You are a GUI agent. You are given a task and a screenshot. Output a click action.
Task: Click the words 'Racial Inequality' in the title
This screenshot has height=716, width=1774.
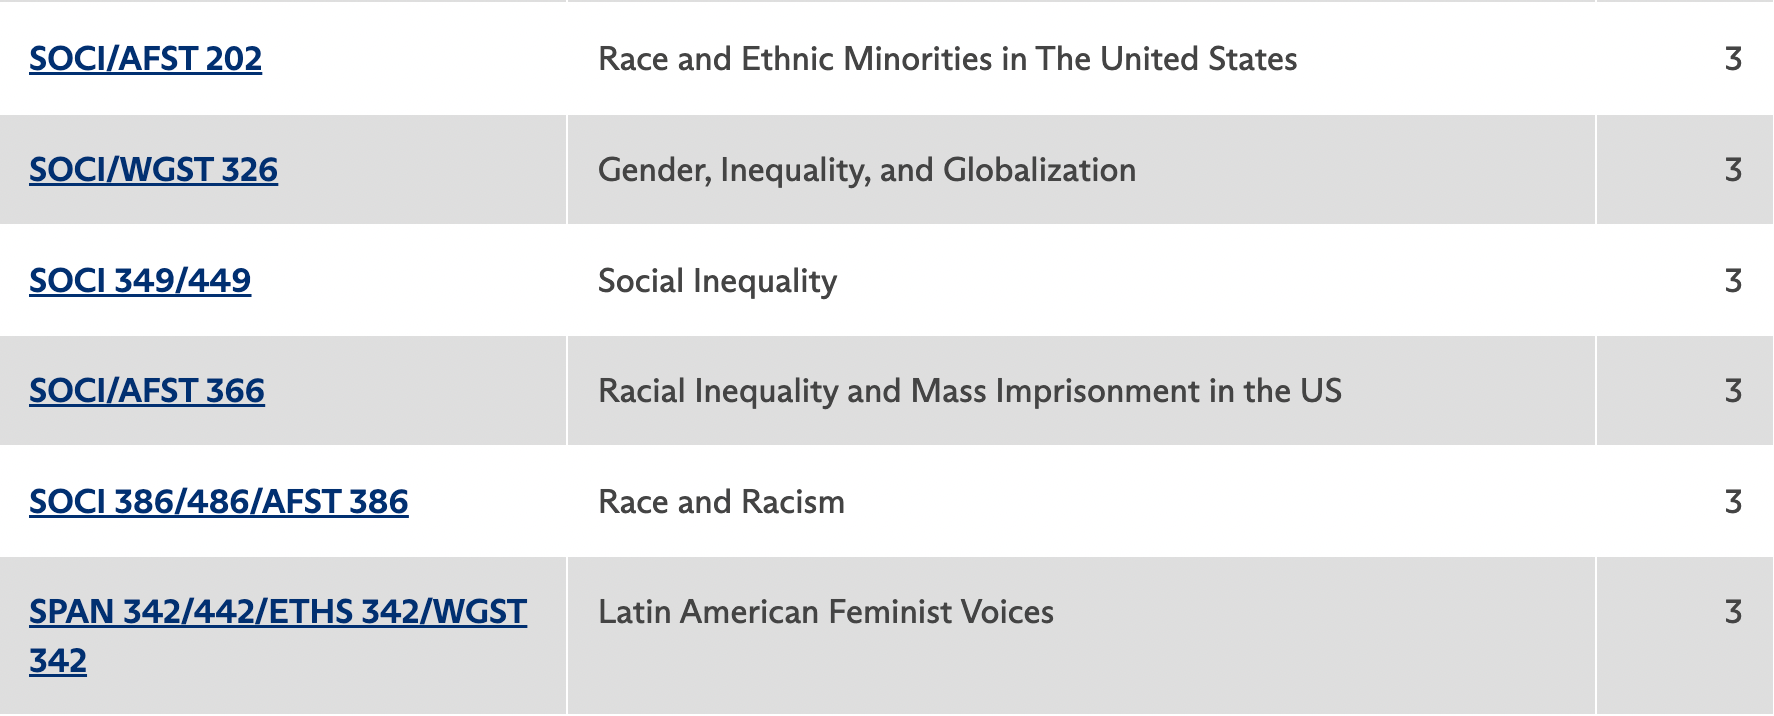(717, 391)
